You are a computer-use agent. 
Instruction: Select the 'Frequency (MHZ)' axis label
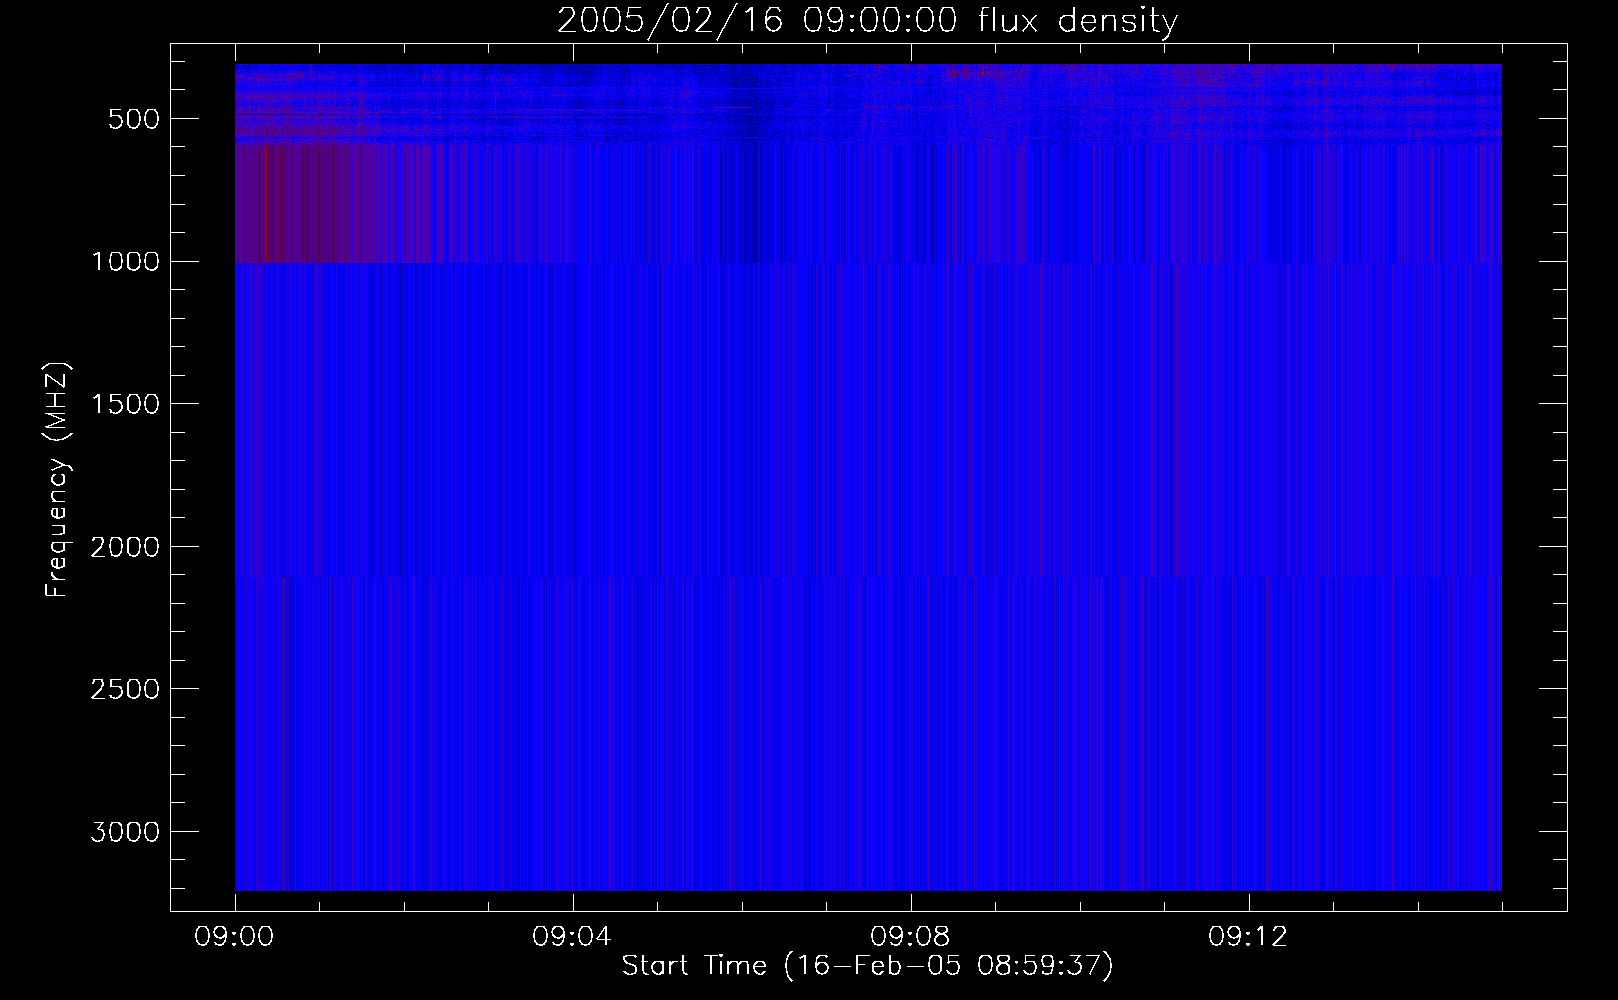tap(57, 479)
